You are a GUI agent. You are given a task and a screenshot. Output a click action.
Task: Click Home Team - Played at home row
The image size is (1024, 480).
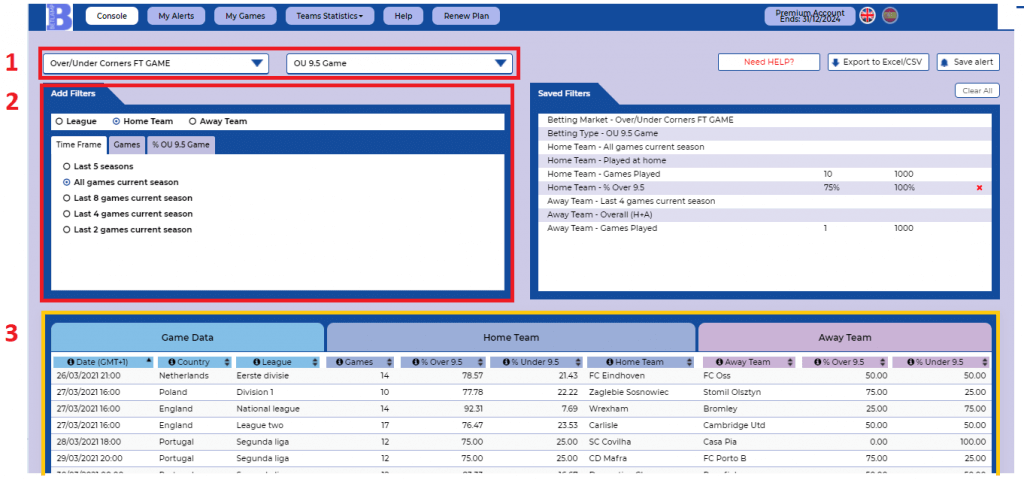[x=765, y=161]
